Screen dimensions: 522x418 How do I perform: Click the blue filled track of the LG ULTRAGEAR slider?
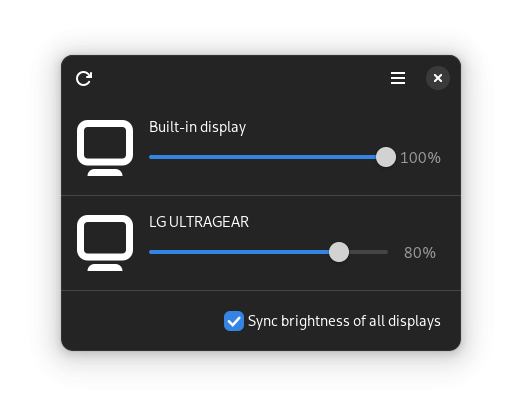[x=239, y=252]
